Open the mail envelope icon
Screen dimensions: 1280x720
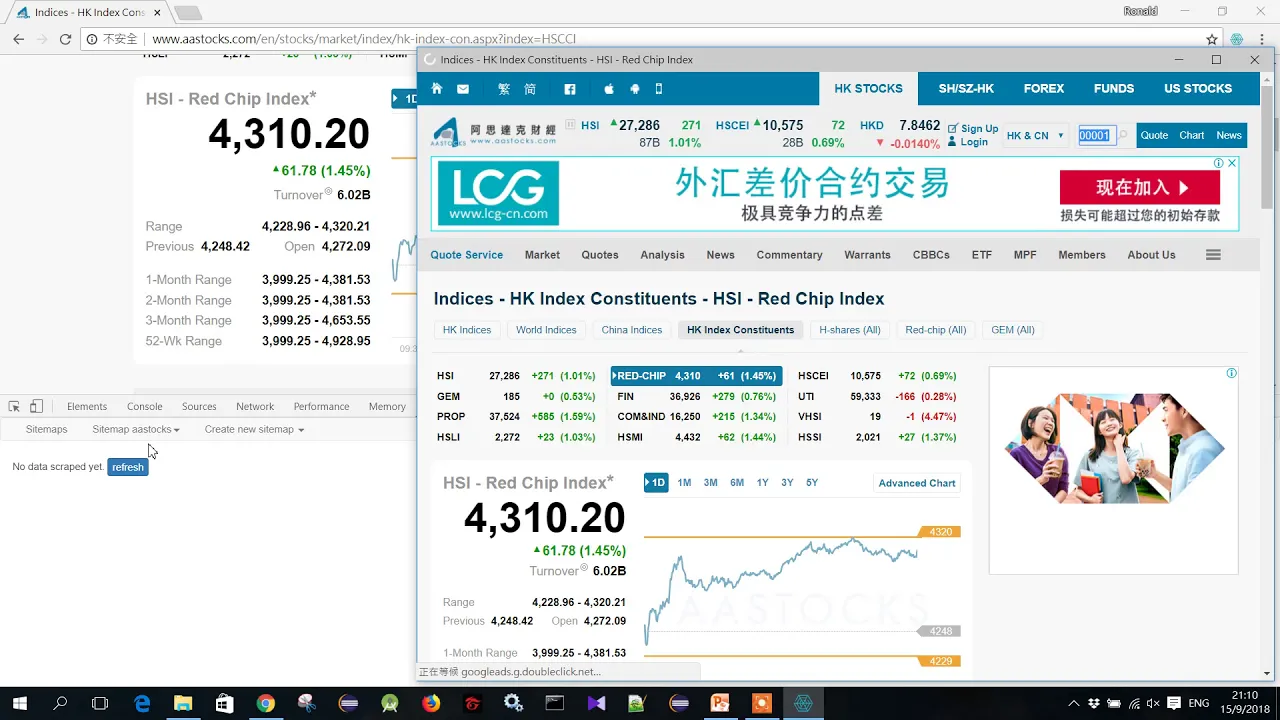tap(463, 89)
